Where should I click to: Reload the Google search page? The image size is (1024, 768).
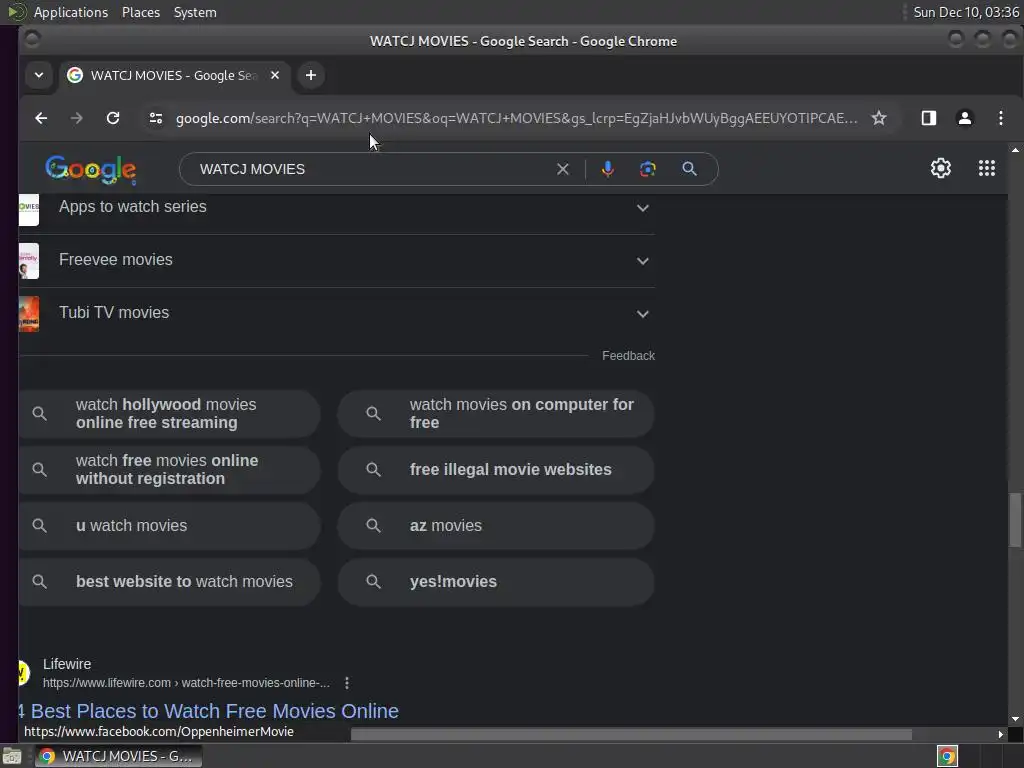pos(113,118)
